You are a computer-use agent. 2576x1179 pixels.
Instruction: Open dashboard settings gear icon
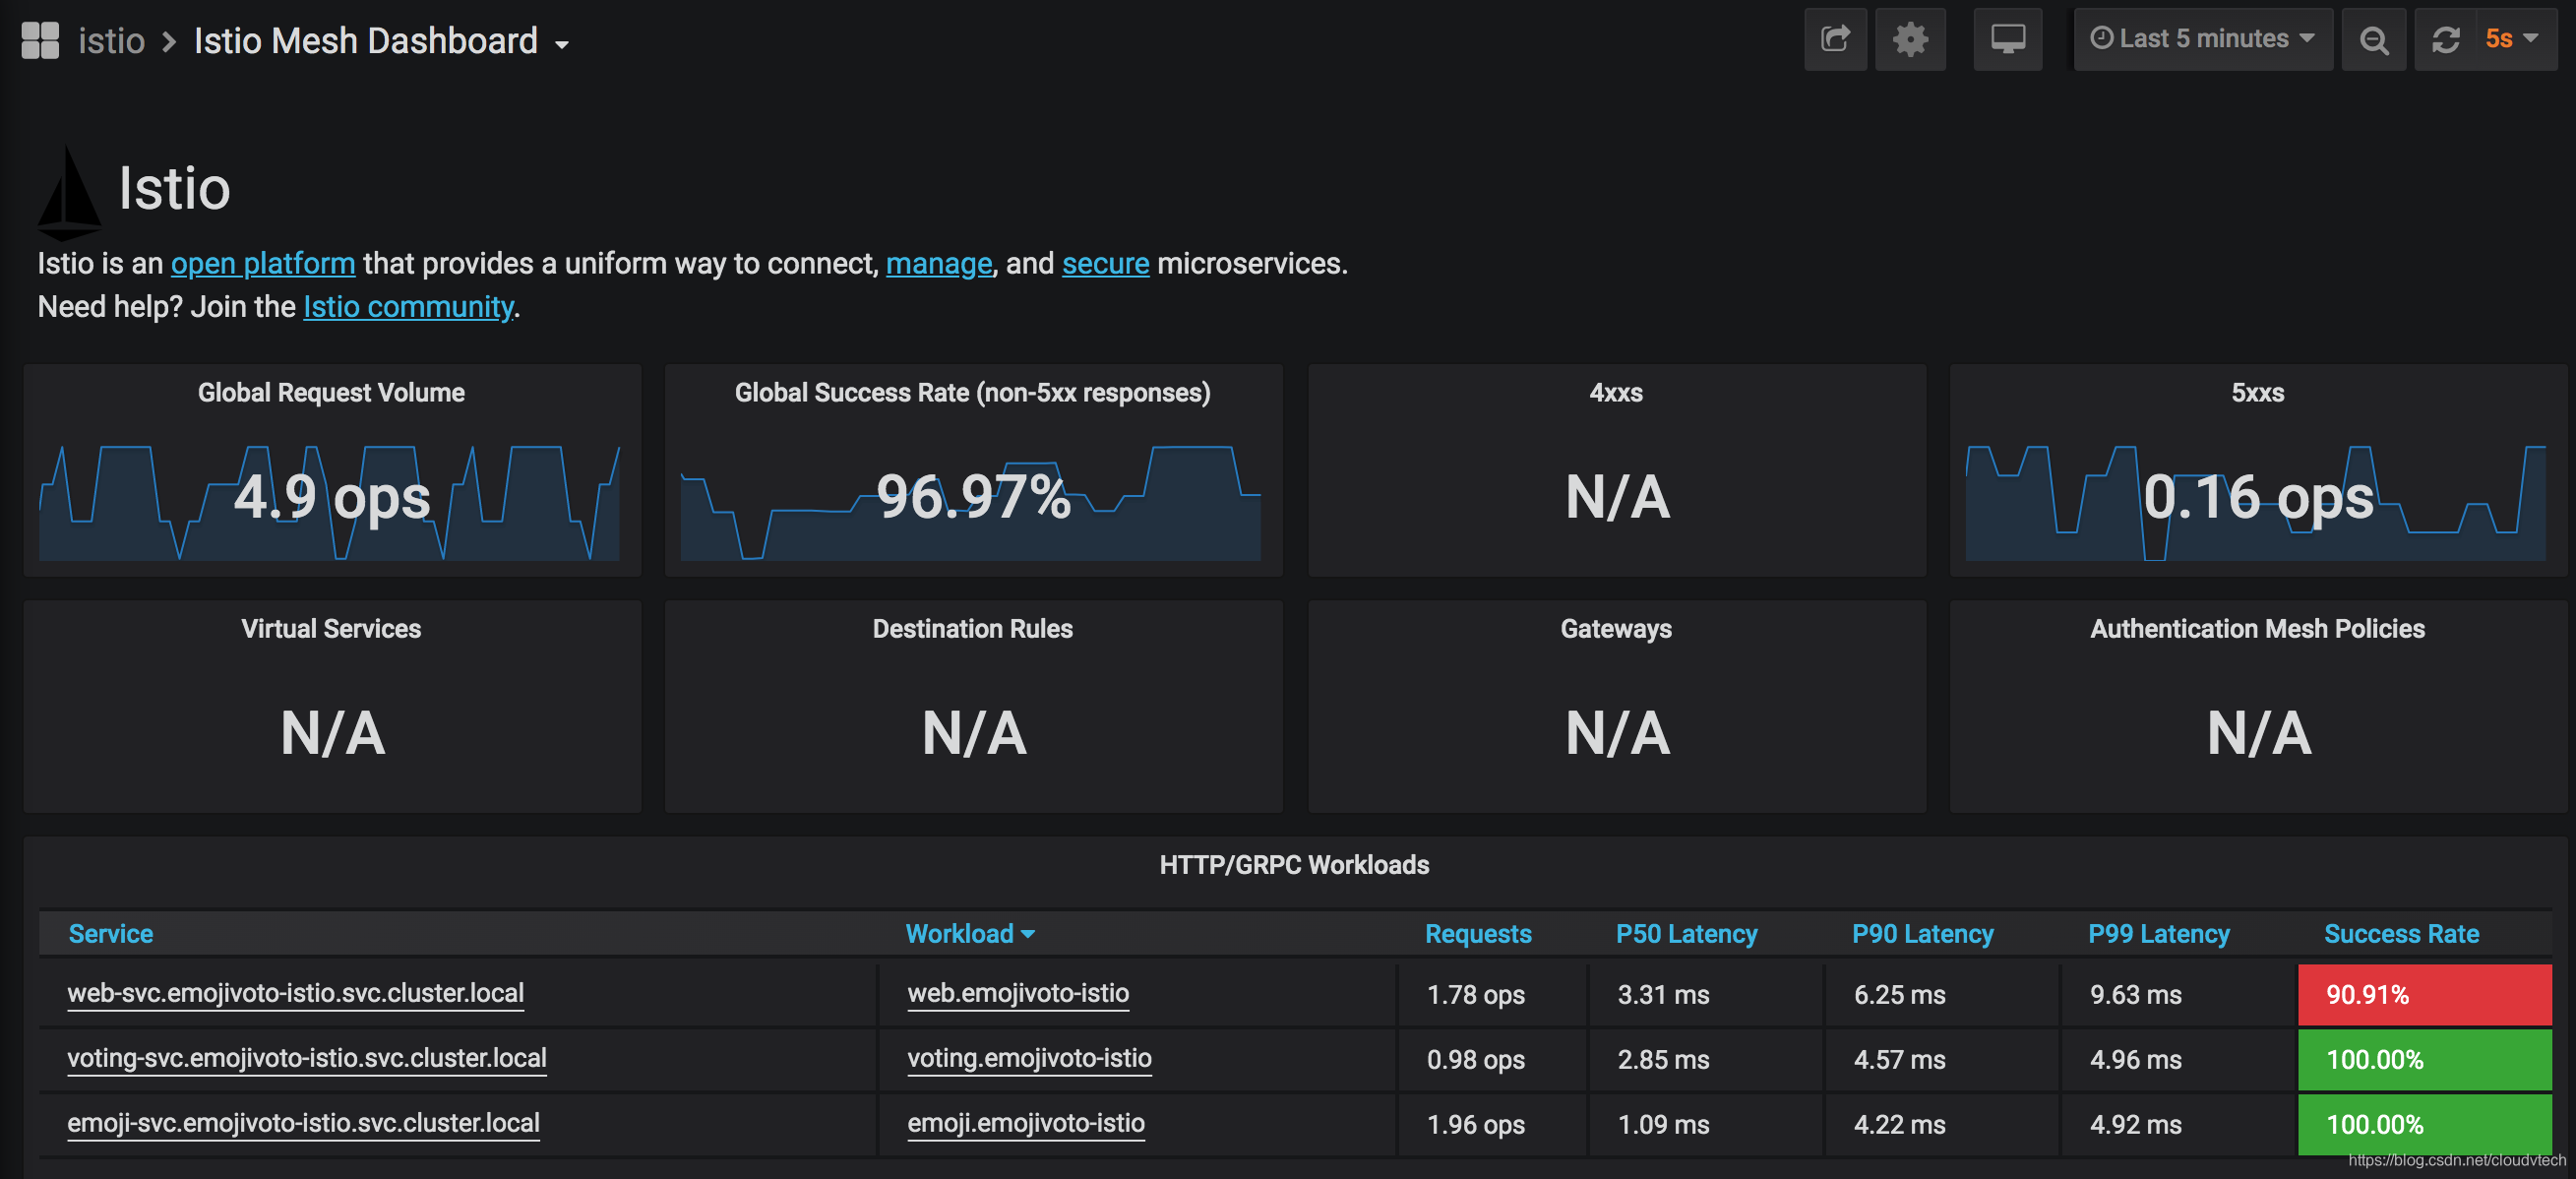[1909, 40]
